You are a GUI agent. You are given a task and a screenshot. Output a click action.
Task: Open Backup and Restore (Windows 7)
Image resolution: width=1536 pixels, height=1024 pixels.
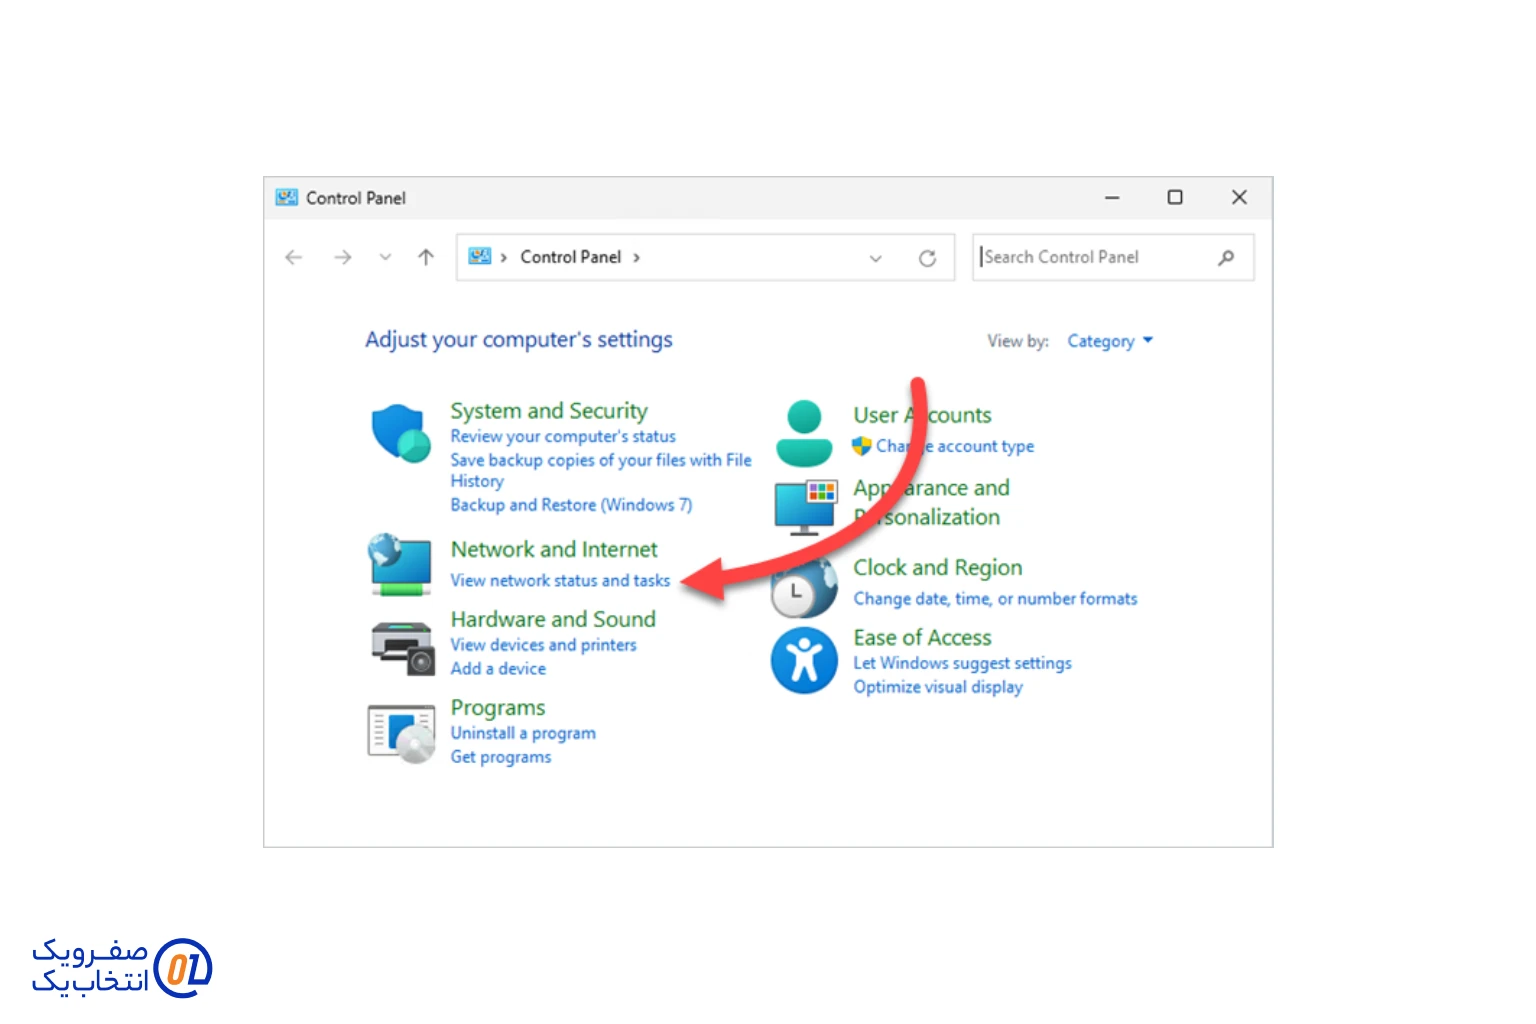click(x=571, y=505)
